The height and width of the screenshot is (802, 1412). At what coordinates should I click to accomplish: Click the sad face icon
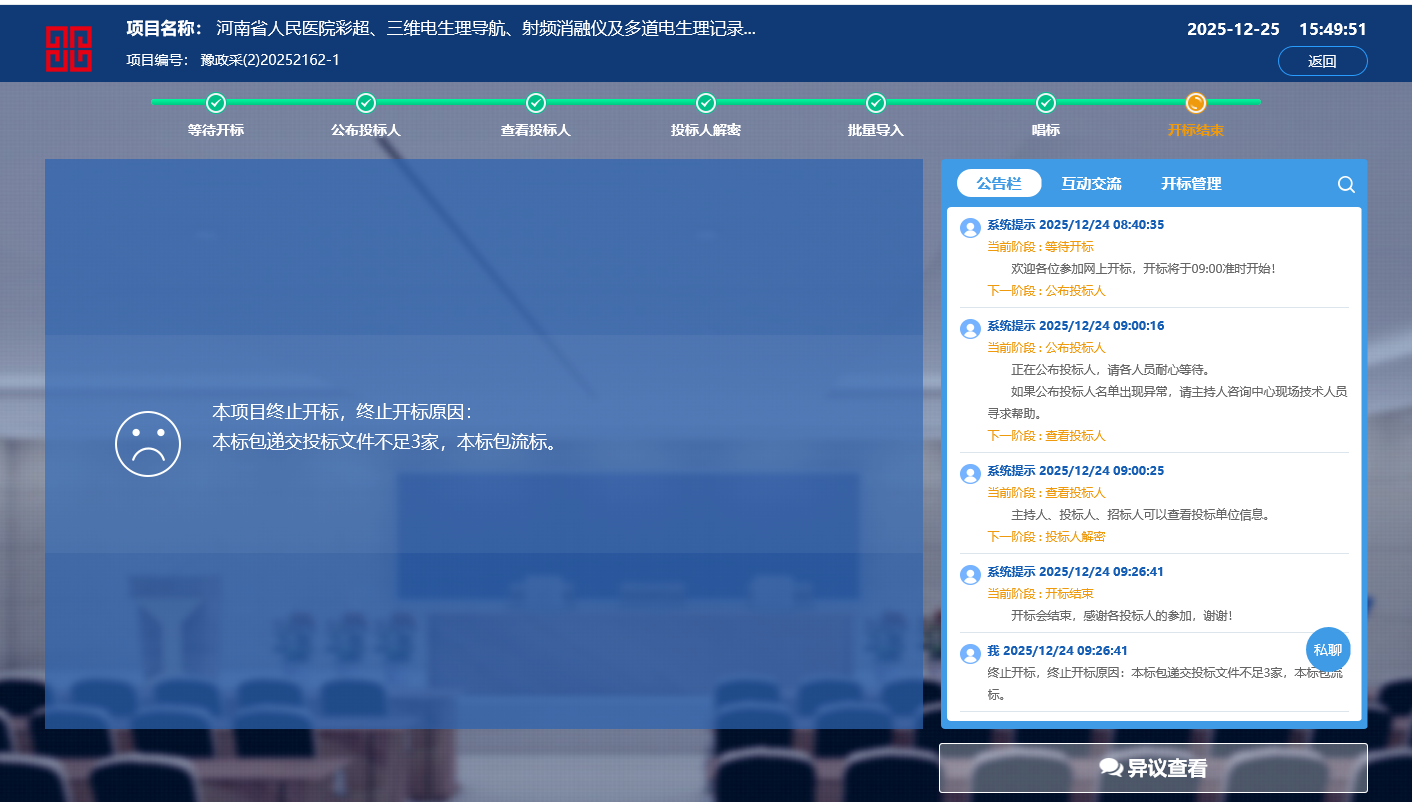(x=148, y=444)
